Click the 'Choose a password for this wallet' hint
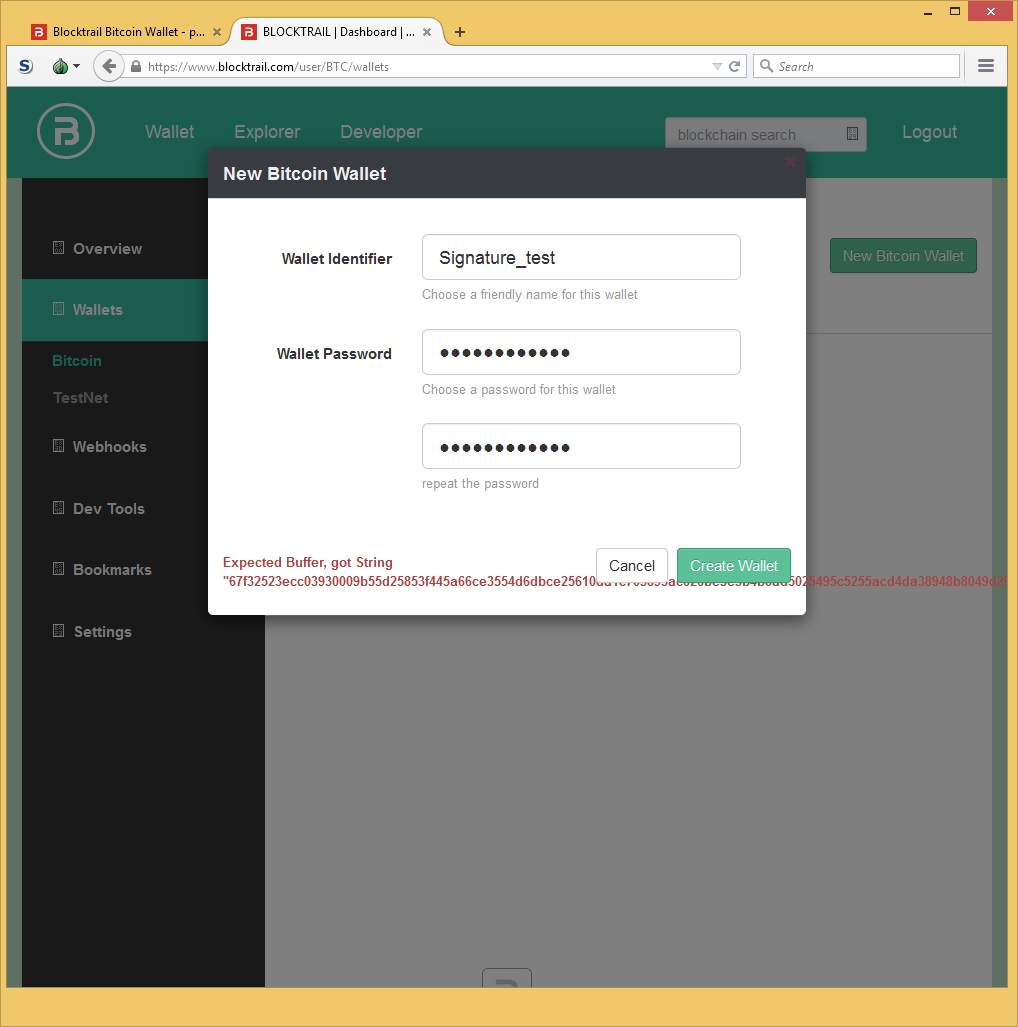The image size is (1018, 1027). pos(519,390)
